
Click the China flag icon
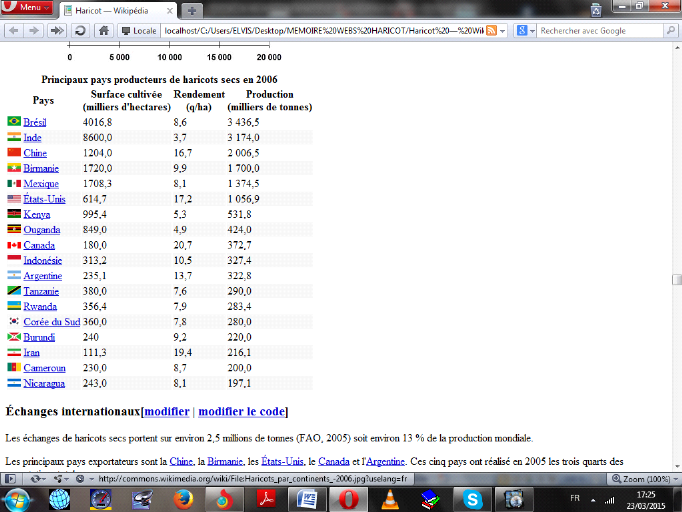[x=14, y=152]
